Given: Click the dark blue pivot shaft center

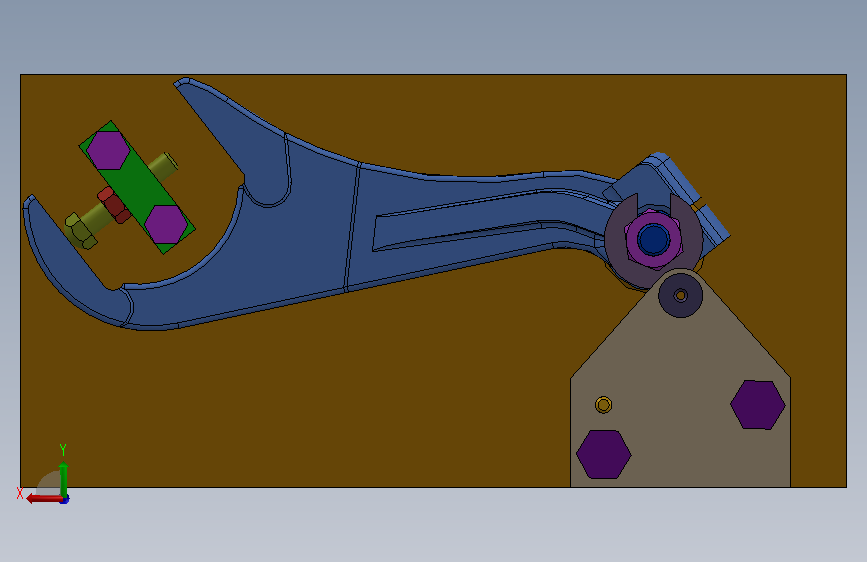Looking at the screenshot, I should (x=653, y=239).
